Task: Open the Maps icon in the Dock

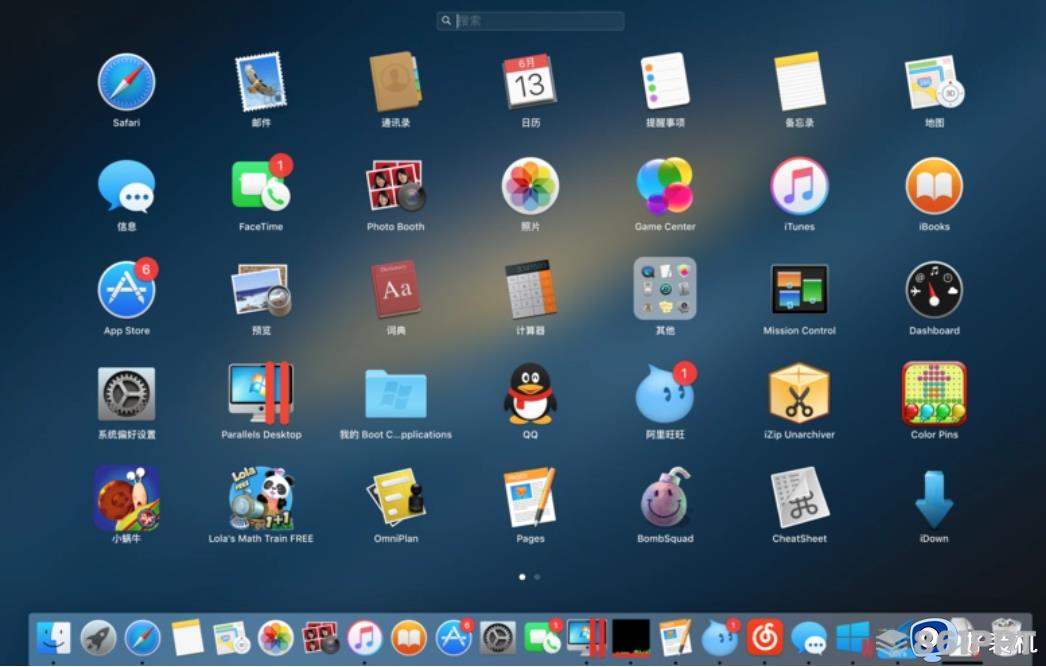Action: 231,638
